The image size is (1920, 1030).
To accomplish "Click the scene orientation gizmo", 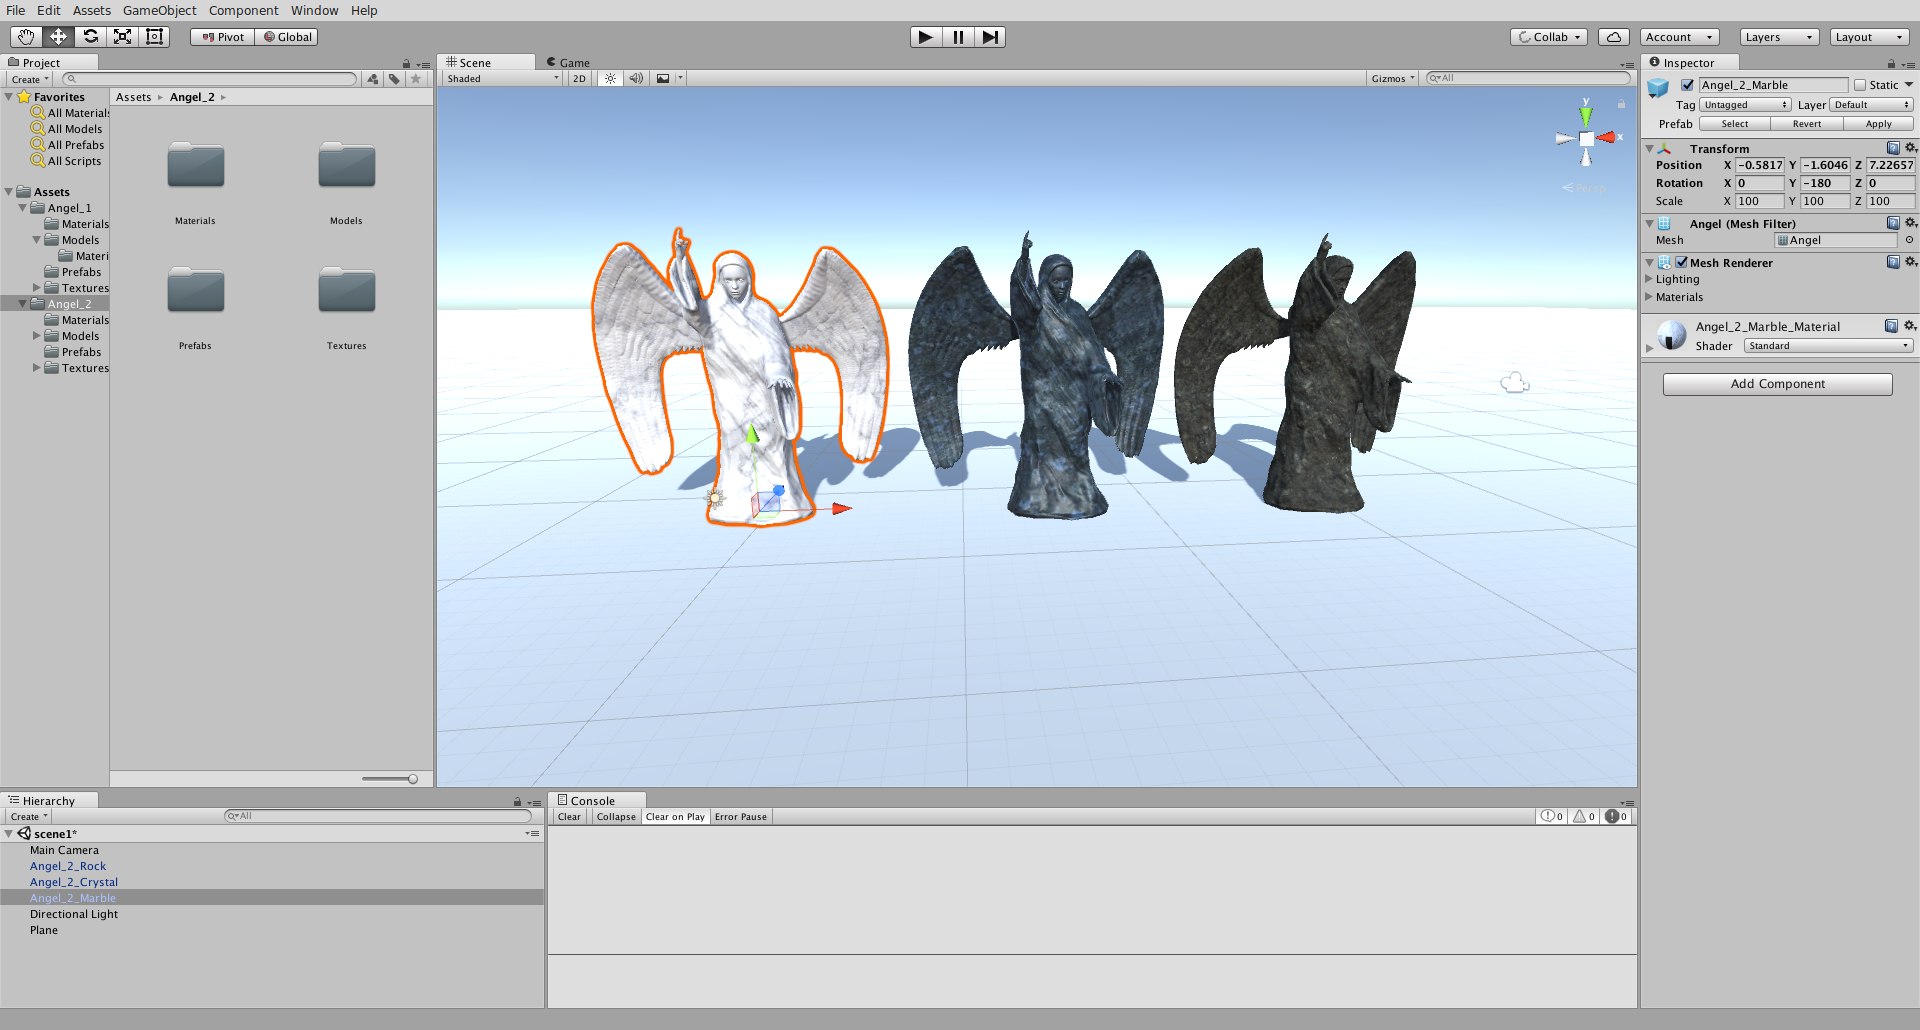I will pyautogui.click(x=1586, y=138).
